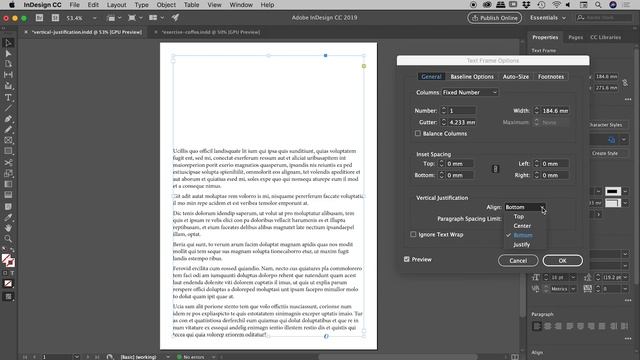Select the Content Collector tool
This screenshot has width=640, height=360.
pyautogui.click(x=8, y=86)
